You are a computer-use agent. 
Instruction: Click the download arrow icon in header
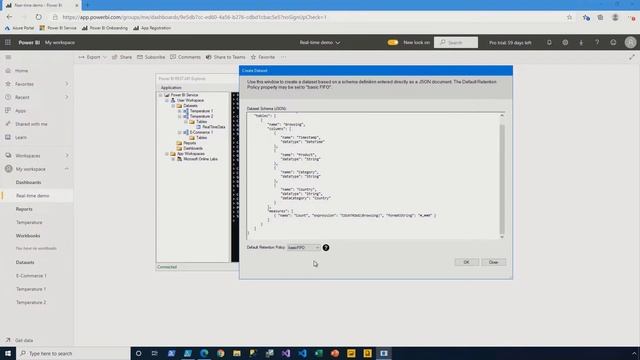pos(581,42)
